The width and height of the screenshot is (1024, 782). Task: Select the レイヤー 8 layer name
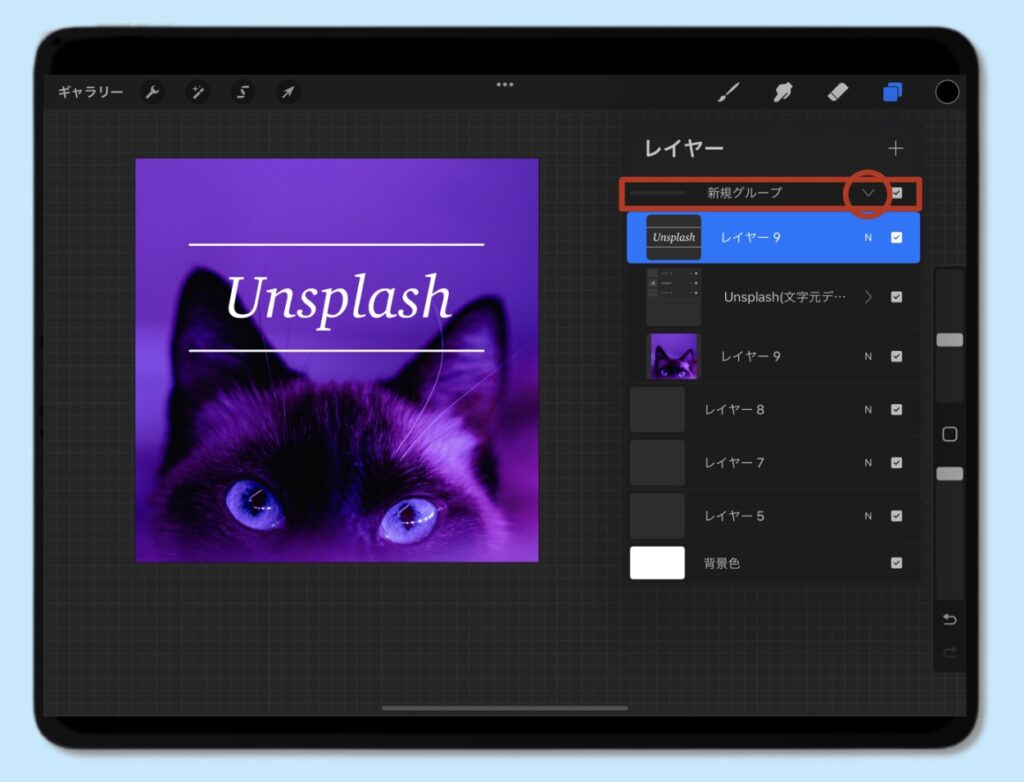[x=734, y=410]
